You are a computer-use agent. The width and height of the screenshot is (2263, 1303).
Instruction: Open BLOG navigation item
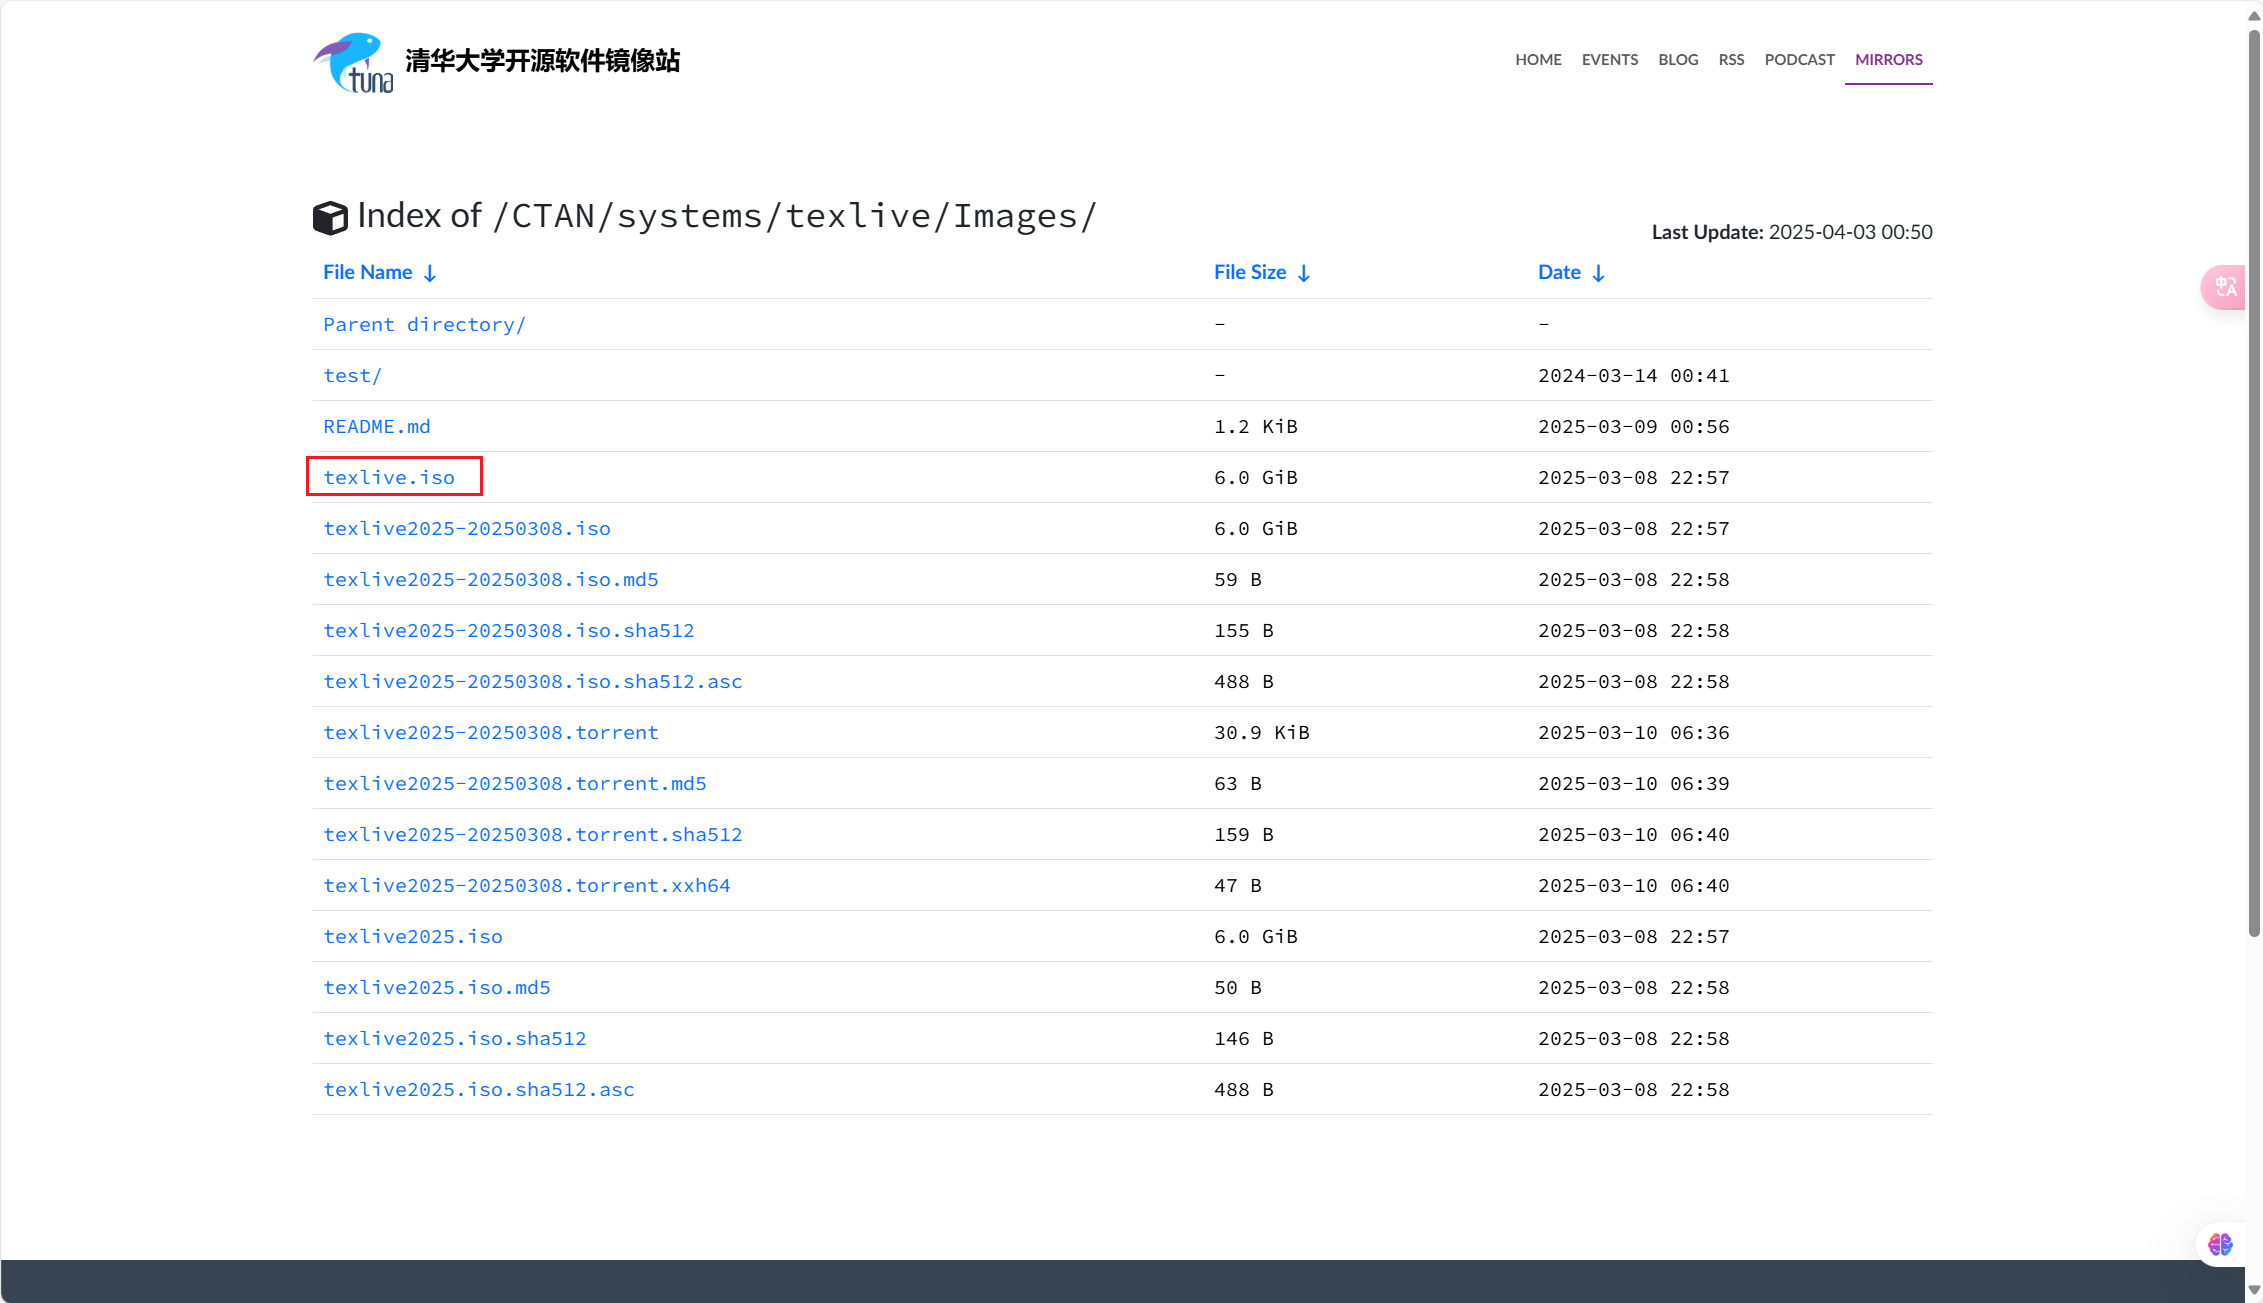pyautogui.click(x=1678, y=59)
